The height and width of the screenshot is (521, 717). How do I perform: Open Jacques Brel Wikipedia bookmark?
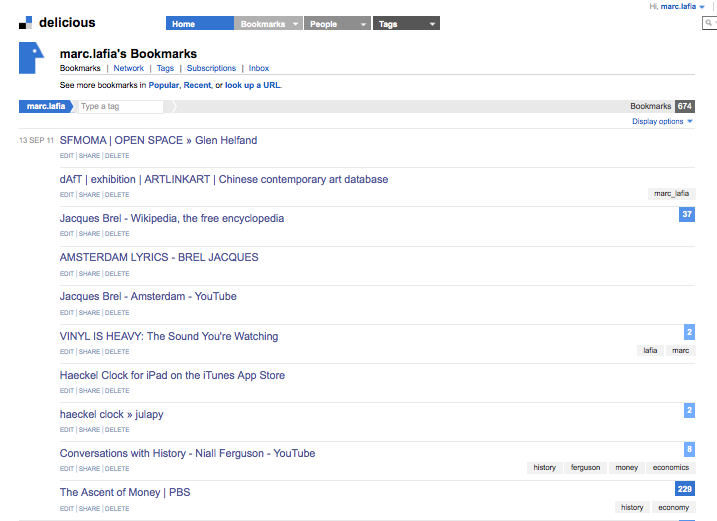(x=171, y=218)
